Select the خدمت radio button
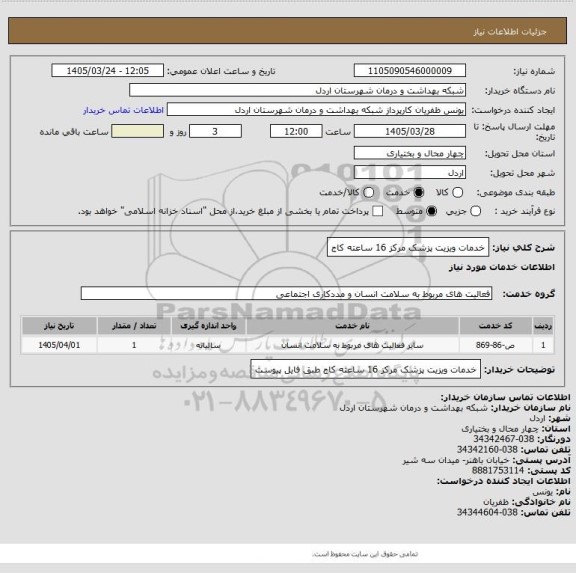576x573 pixels. [419, 192]
